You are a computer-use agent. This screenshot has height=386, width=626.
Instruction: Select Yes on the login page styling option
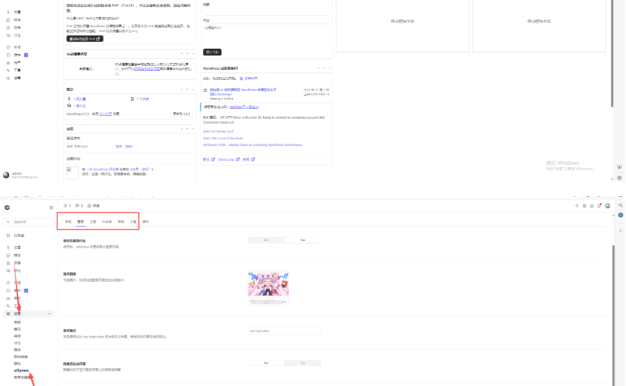click(303, 240)
